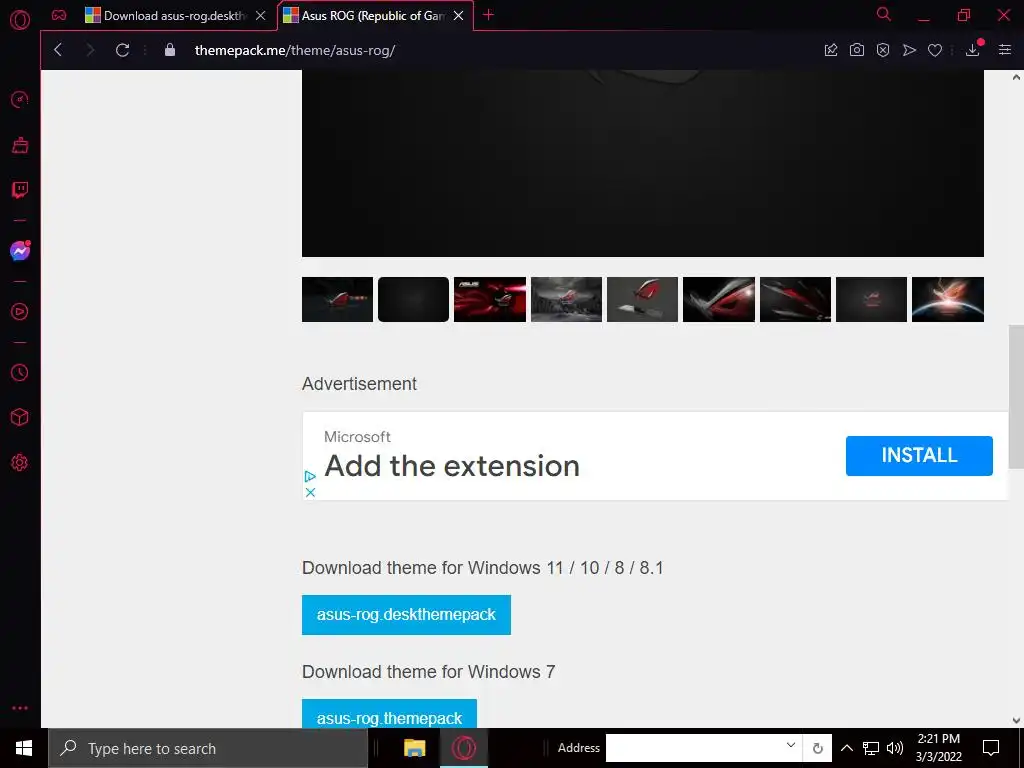Image resolution: width=1024 pixels, height=768 pixels.
Task: Select the first ROG wallpaper thumbnail
Action: point(337,300)
